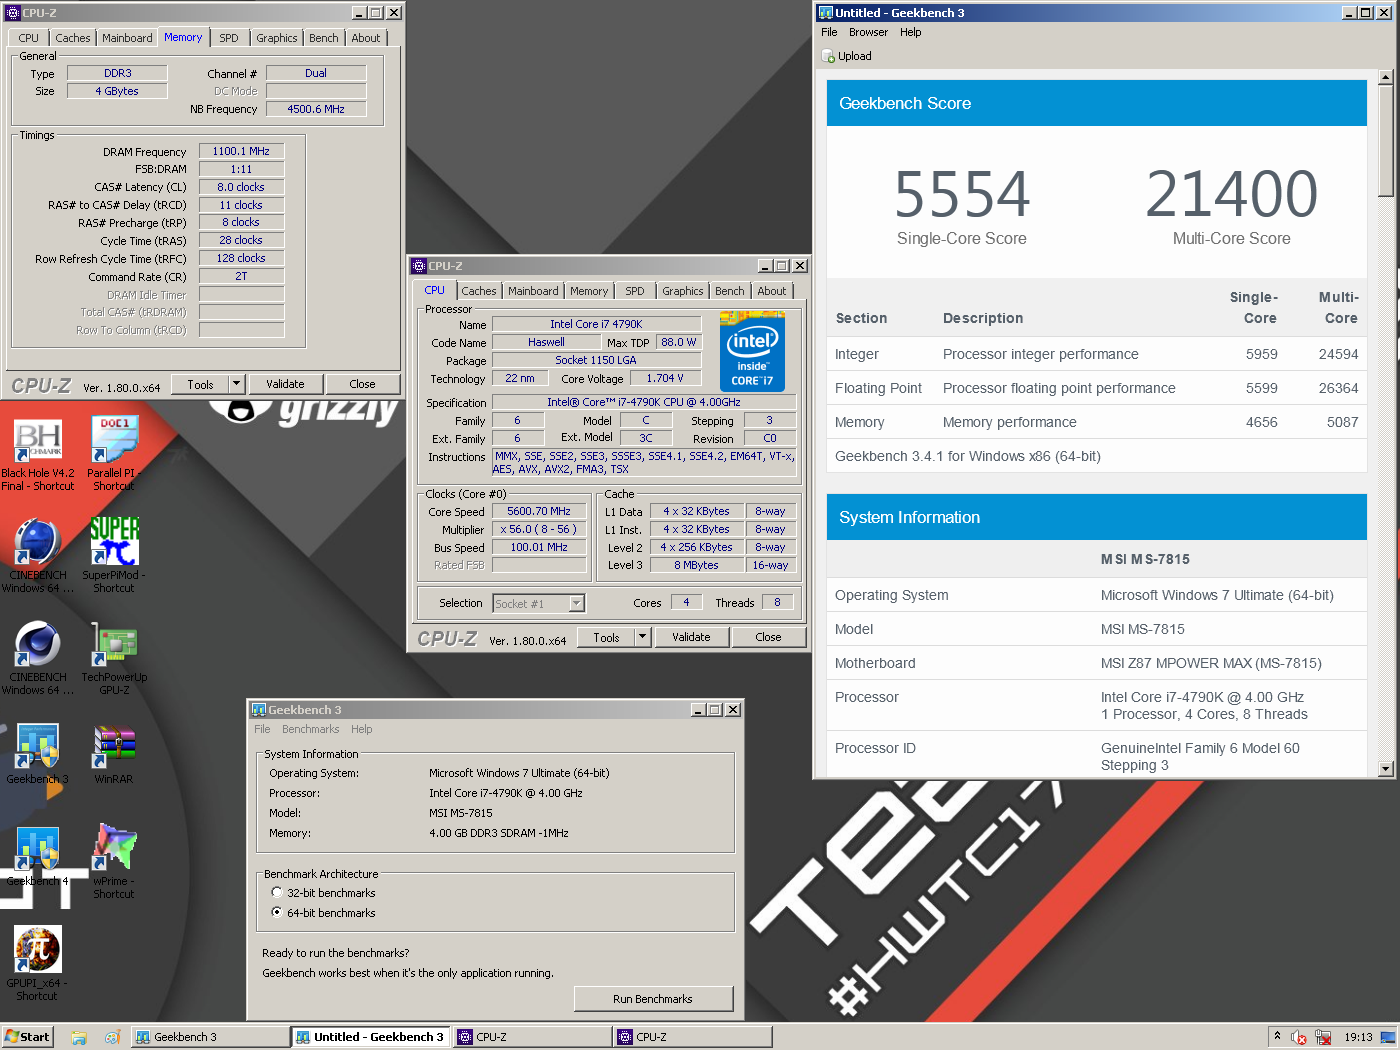Image resolution: width=1400 pixels, height=1050 pixels.
Task: Open TechPowerUp GPU-Z desktop icon
Action: click(x=114, y=644)
